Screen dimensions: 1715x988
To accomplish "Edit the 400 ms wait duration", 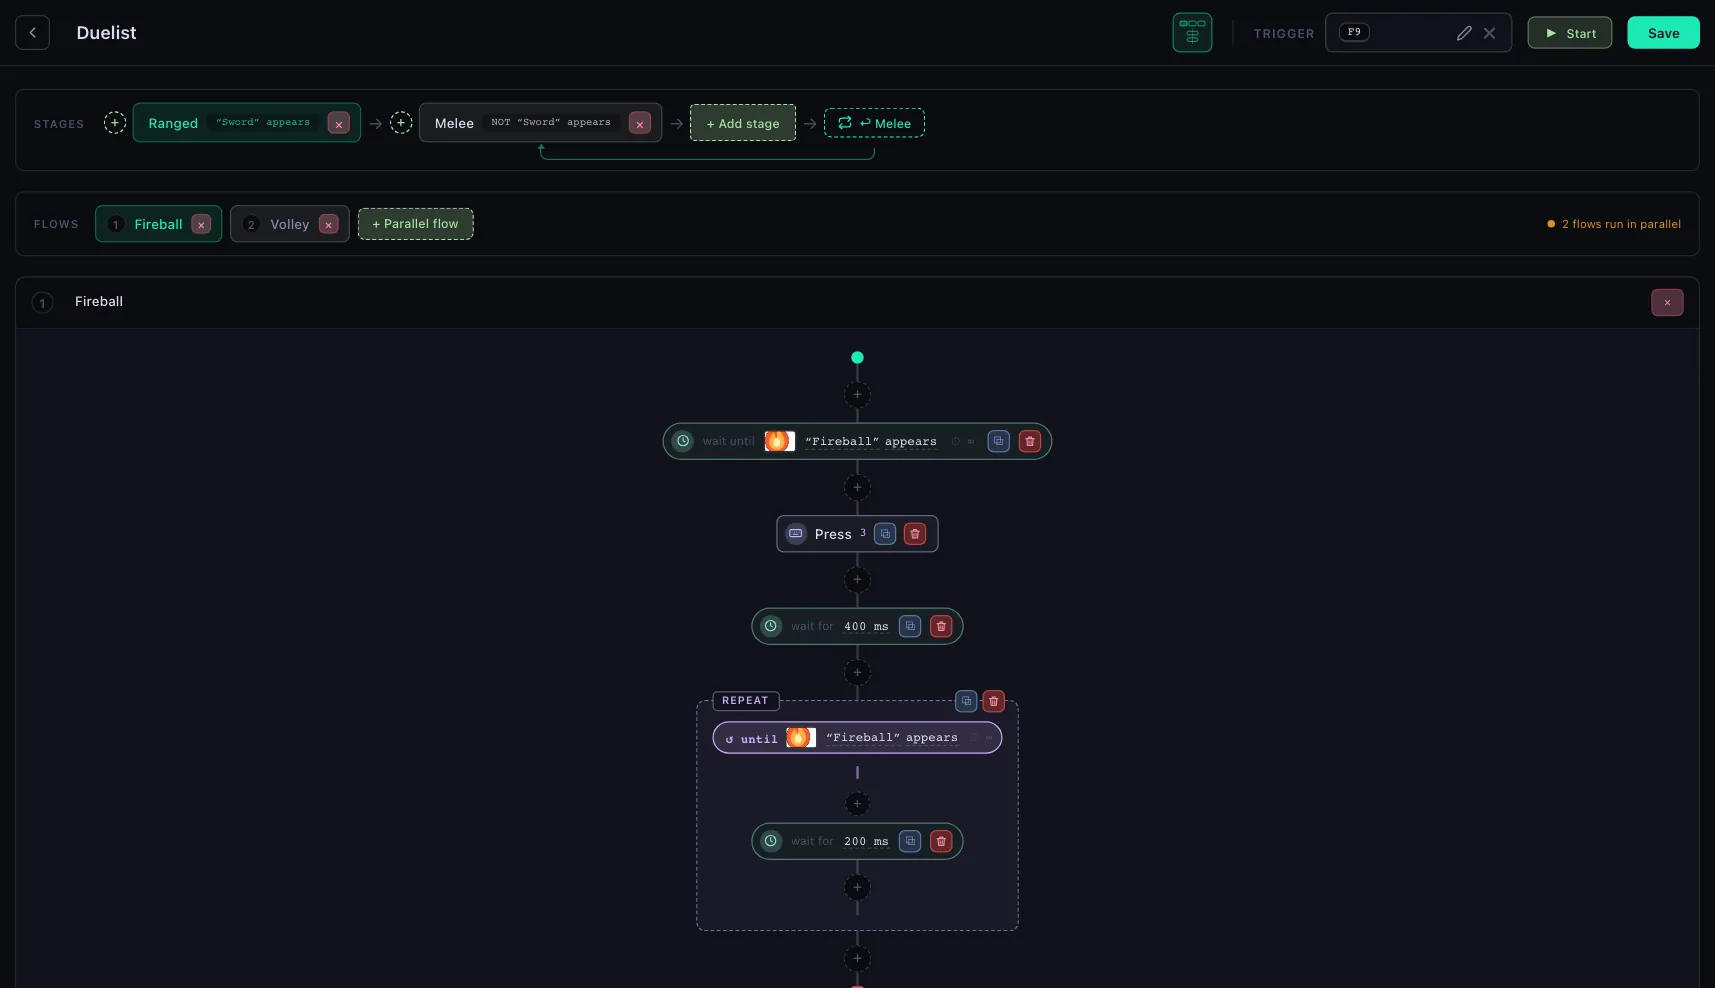I will point(866,626).
